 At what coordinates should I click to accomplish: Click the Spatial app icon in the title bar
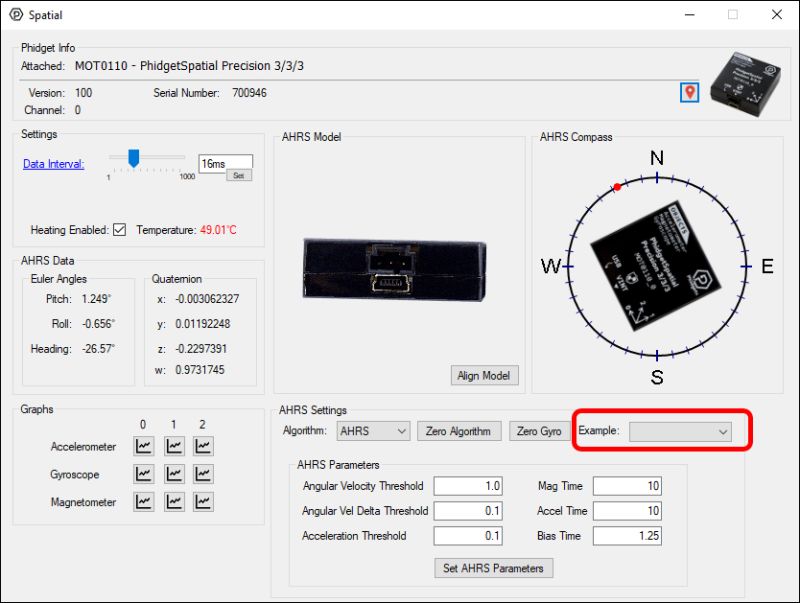coord(15,15)
